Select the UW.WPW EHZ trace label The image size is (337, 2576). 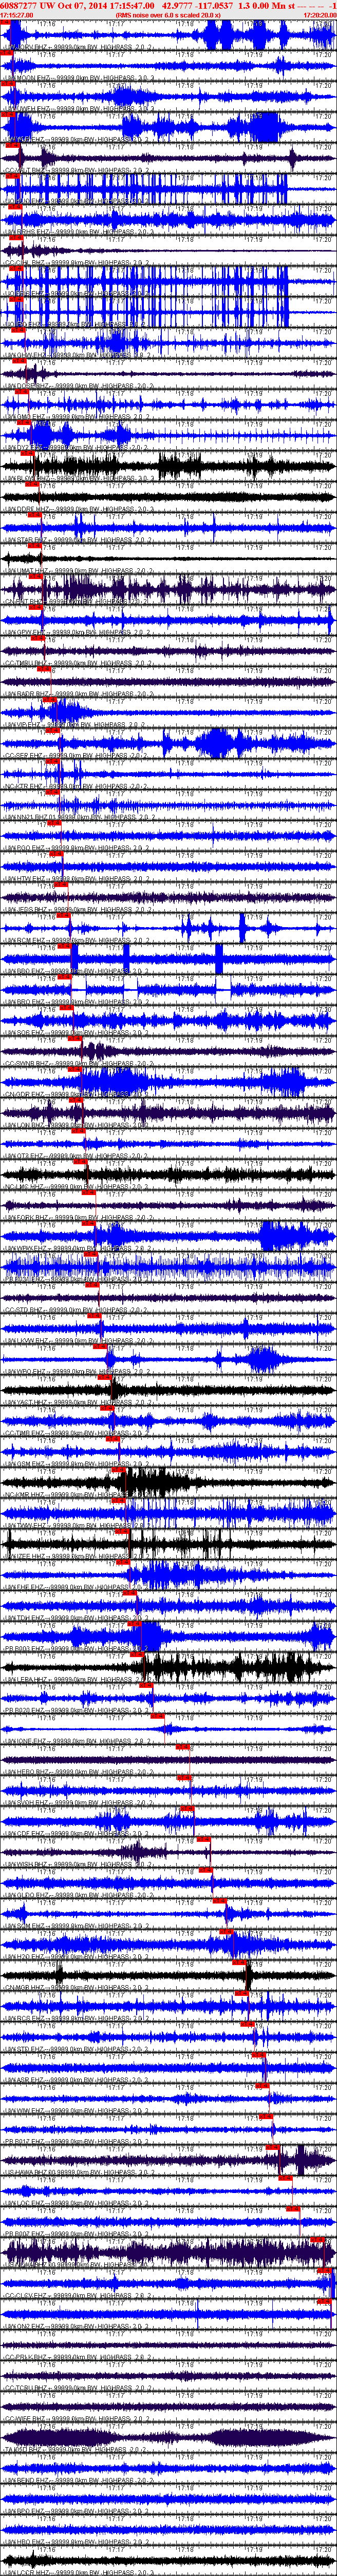tap(78, 1248)
